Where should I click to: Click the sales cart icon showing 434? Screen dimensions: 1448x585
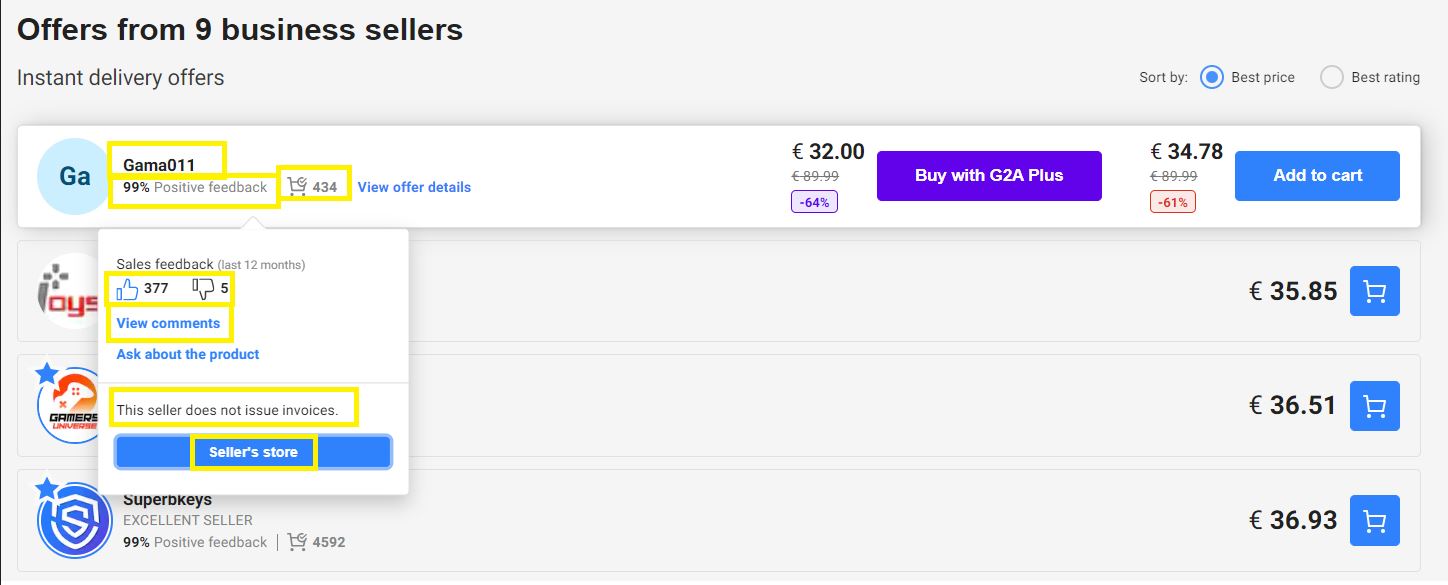tap(297, 185)
